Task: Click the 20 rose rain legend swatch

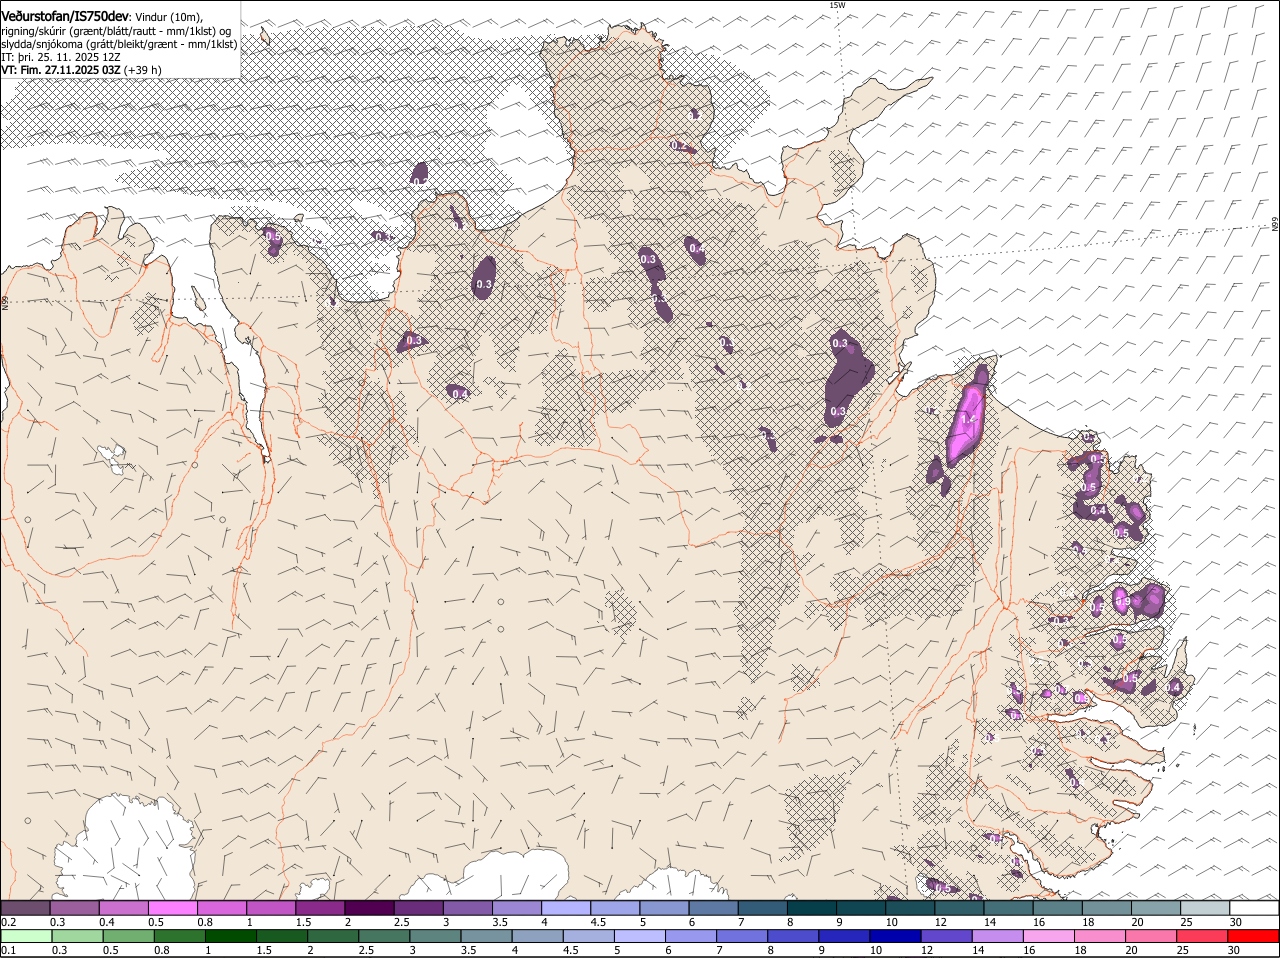Action: coord(1150,936)
